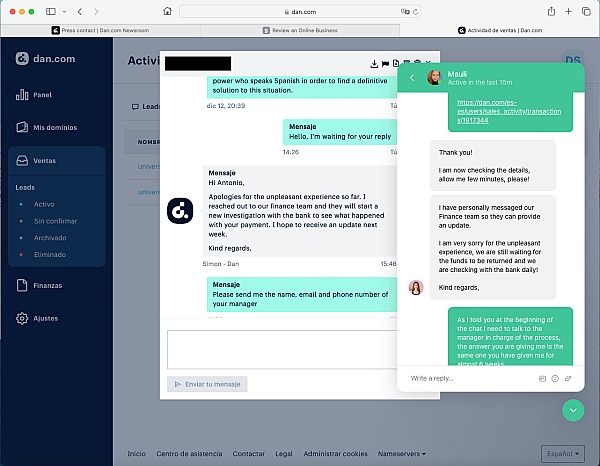Open the sidebar options chevron in Safari
The image size is (600, 466).
64,11
